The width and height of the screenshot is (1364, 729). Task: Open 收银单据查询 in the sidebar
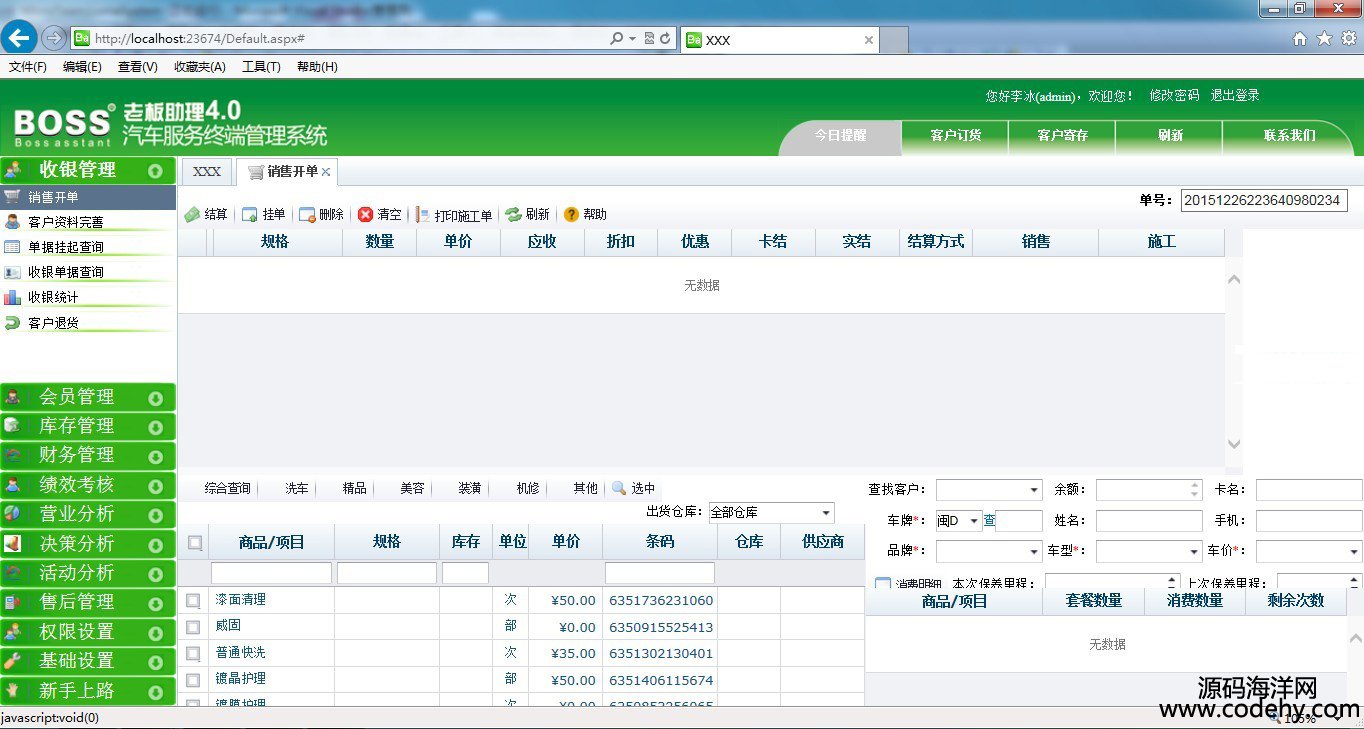[x=88, y=272]
